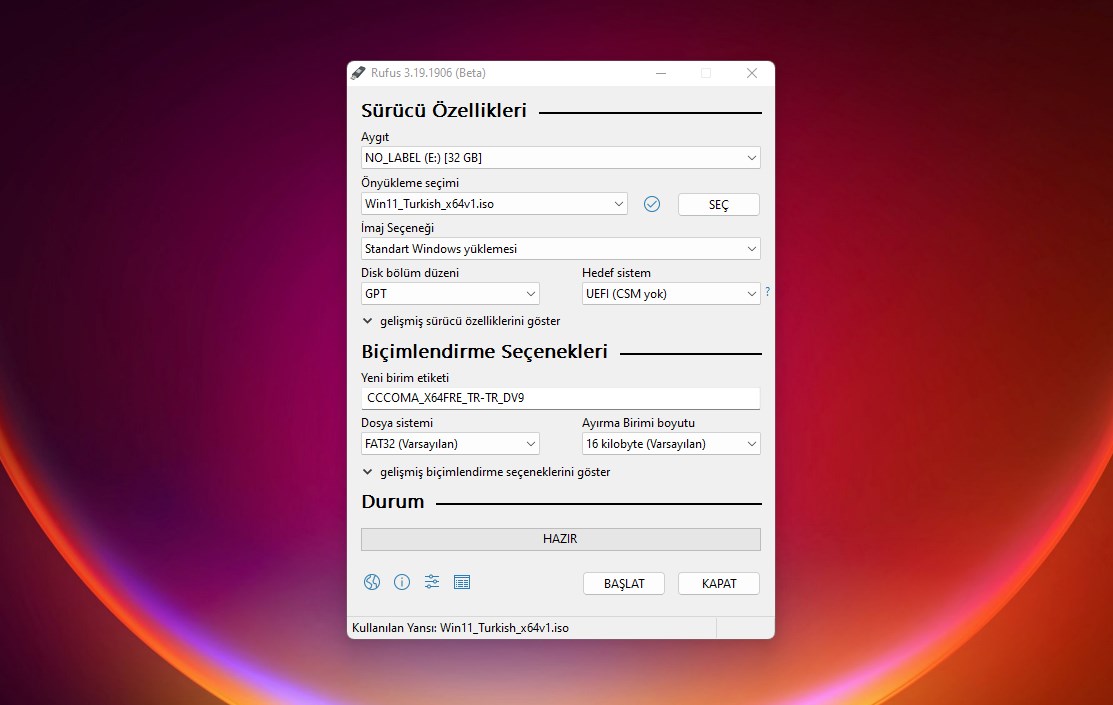Click the Sürücü Özellikleri heading
Viewport: 1113px width, 705px height.
pyautogui.click(x=444, y=111)
